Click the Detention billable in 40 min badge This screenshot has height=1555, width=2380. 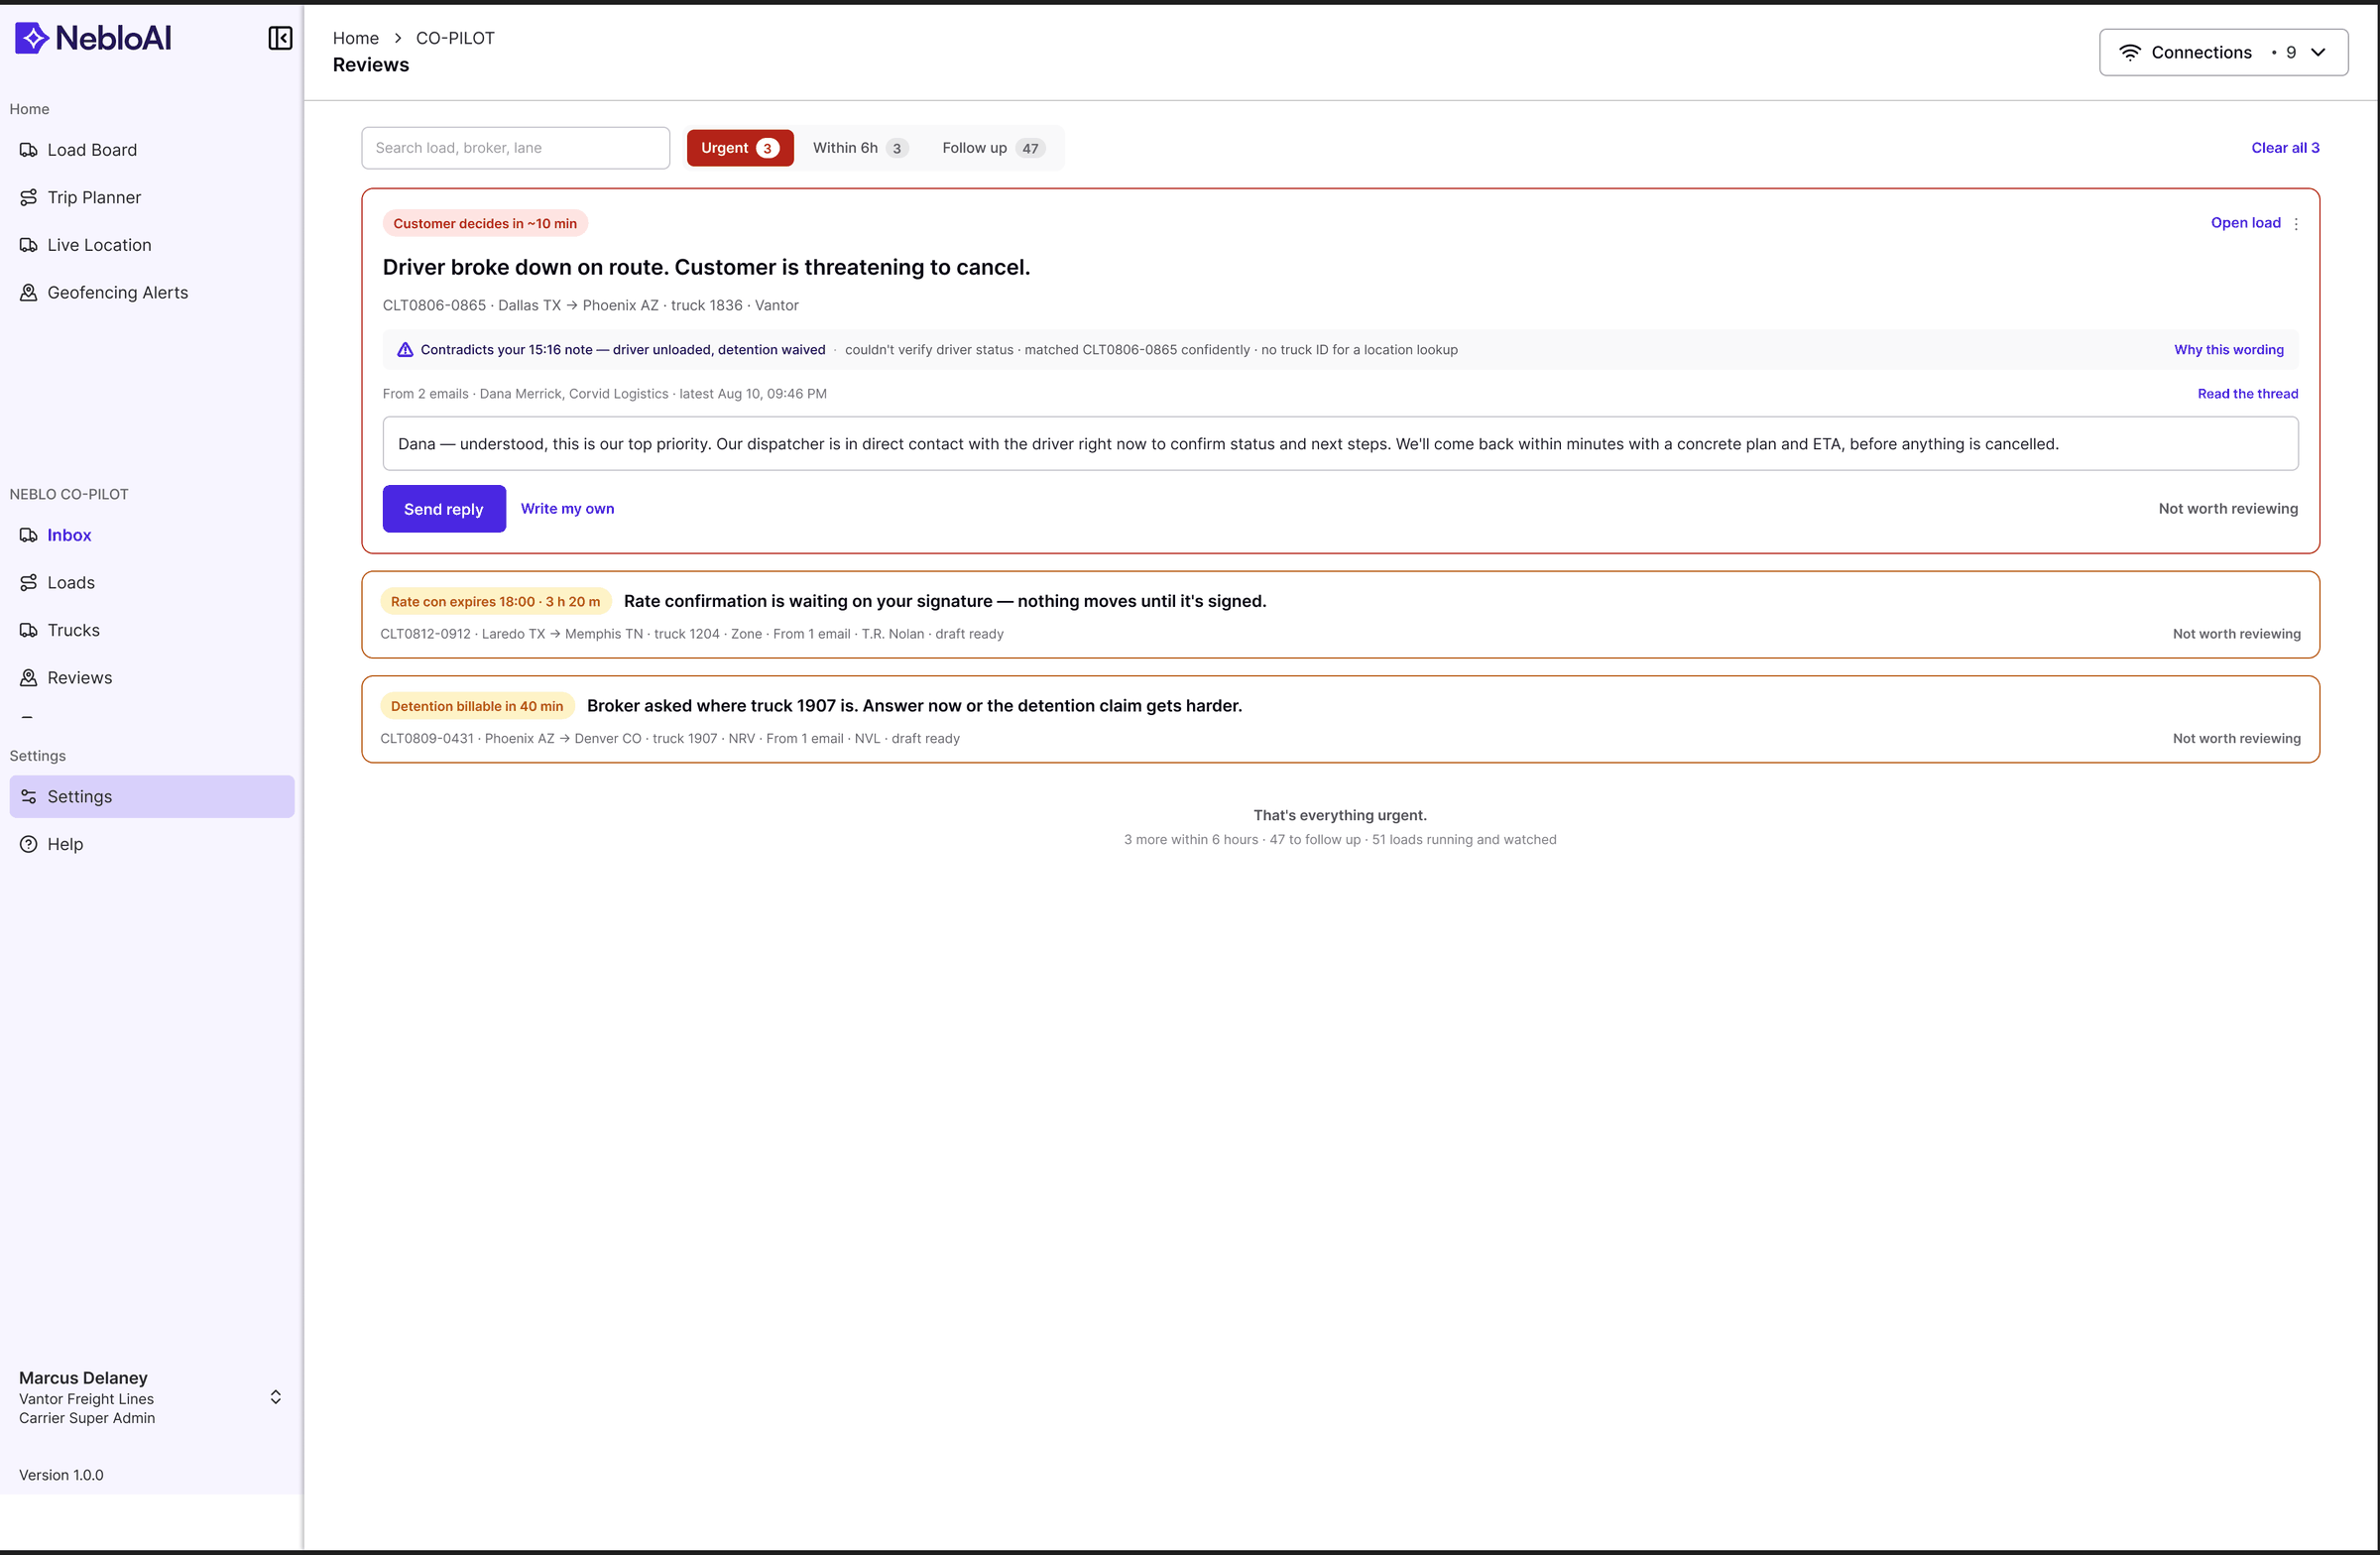(x=477, y=706)
